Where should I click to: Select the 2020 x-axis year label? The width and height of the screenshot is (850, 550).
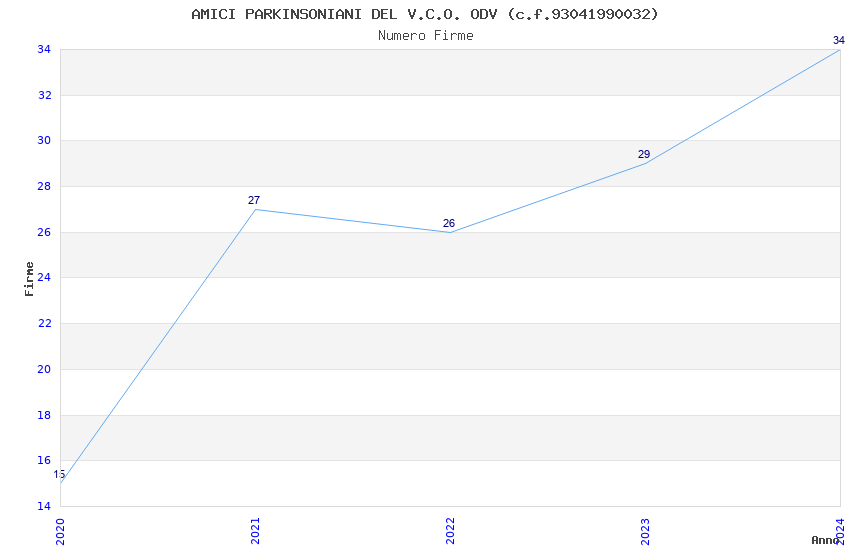(60, 532)
